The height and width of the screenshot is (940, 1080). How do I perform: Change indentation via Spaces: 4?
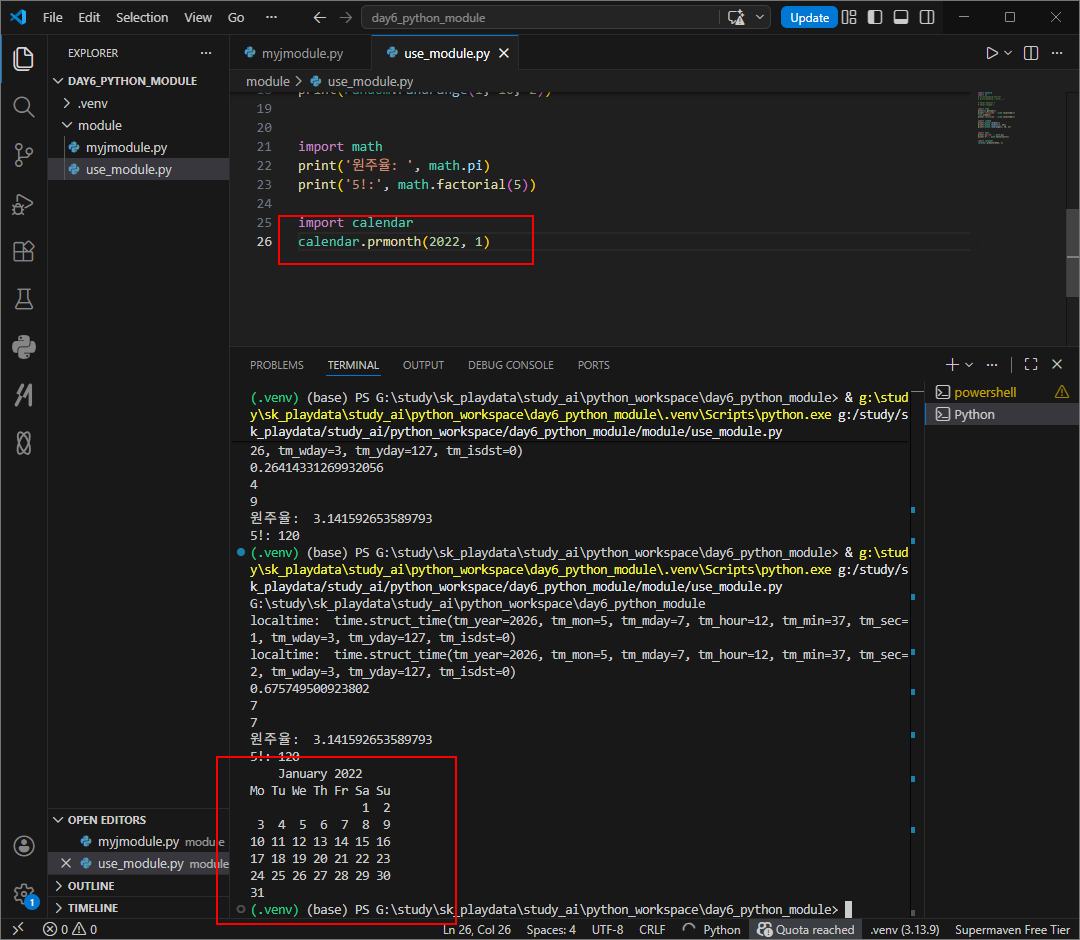coord(551,930)
